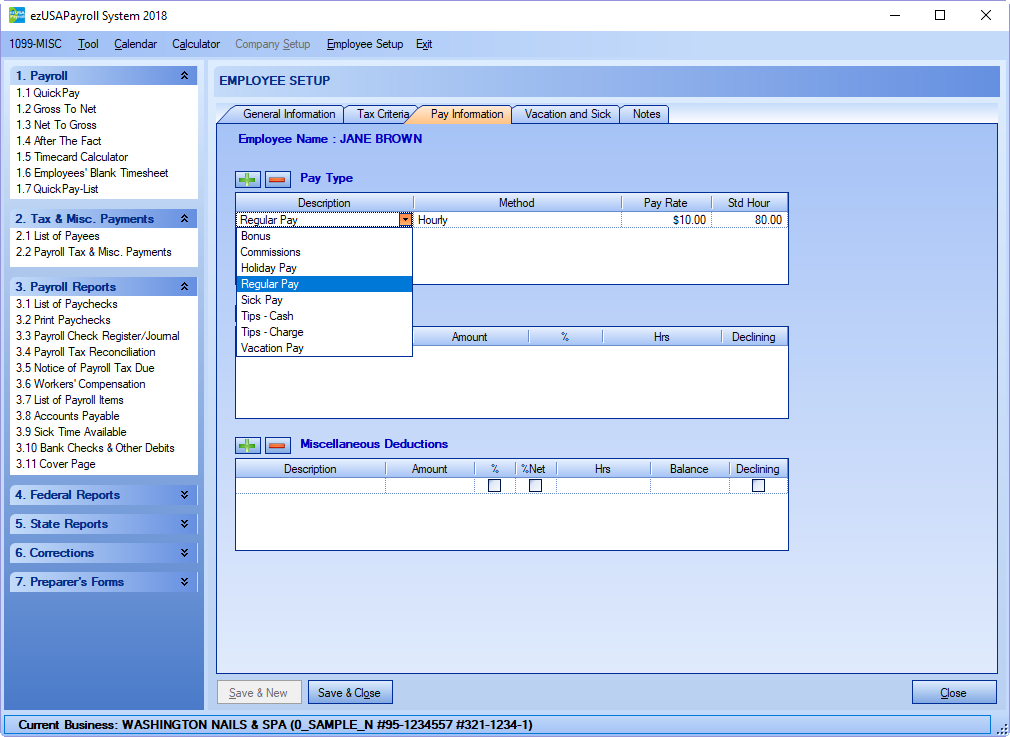
Task: Add a new Miscellaneous Deductions row
Action: click(x=247, y=445)
